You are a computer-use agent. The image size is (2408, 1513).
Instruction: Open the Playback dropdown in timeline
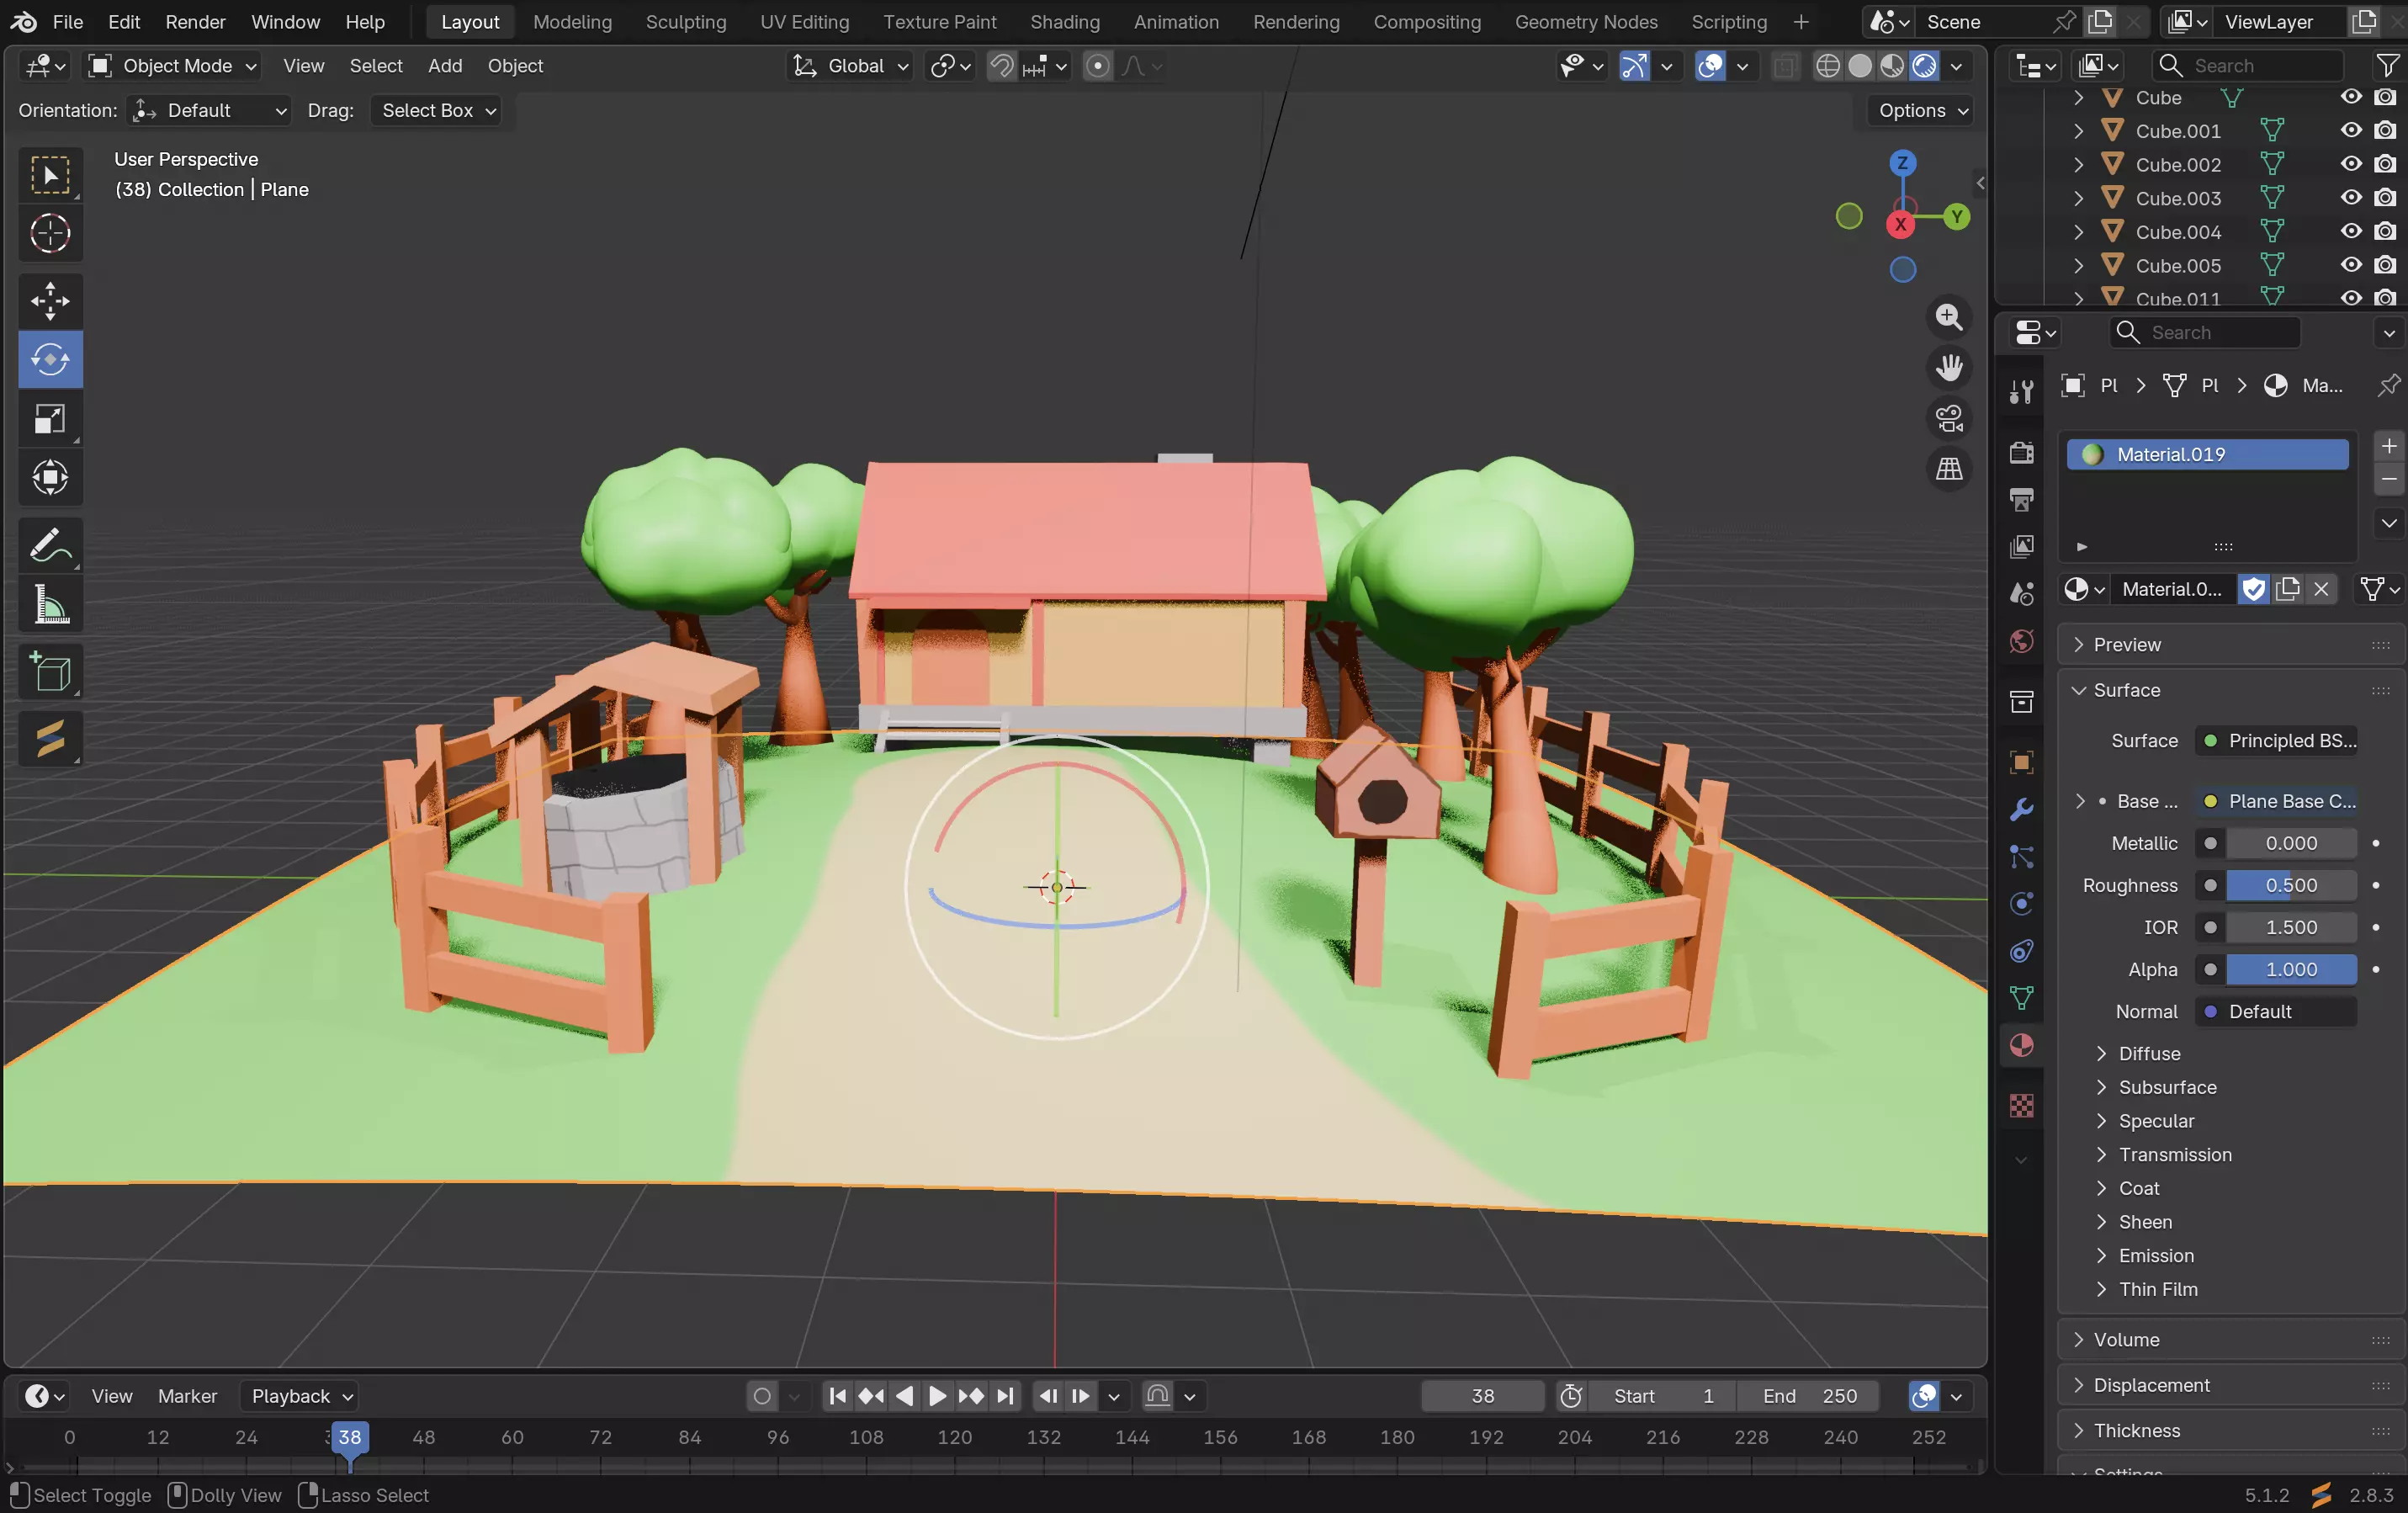click(x=299, y=1396)
